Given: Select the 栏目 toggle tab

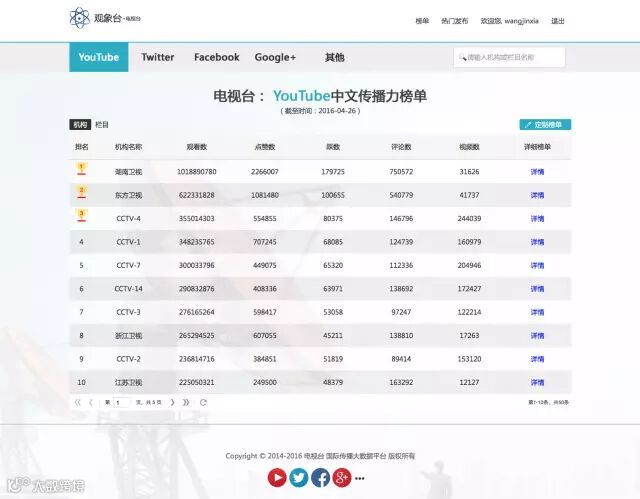Looking at the screenshot, I should pos(102,124).
